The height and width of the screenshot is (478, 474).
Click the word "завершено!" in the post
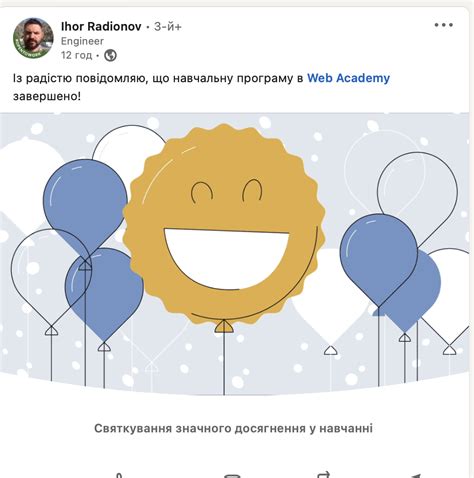click(47, 96)
